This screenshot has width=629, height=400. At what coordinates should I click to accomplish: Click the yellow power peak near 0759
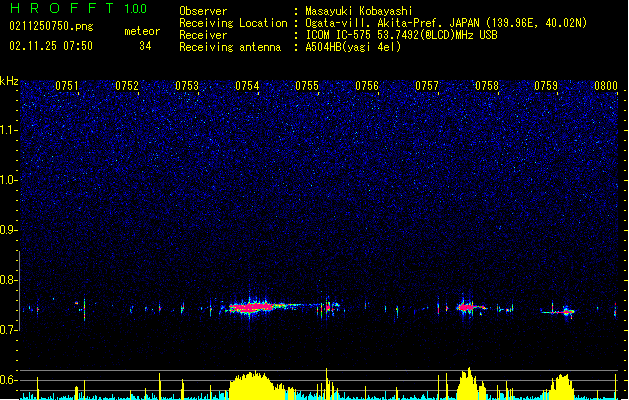coord(562,387)
